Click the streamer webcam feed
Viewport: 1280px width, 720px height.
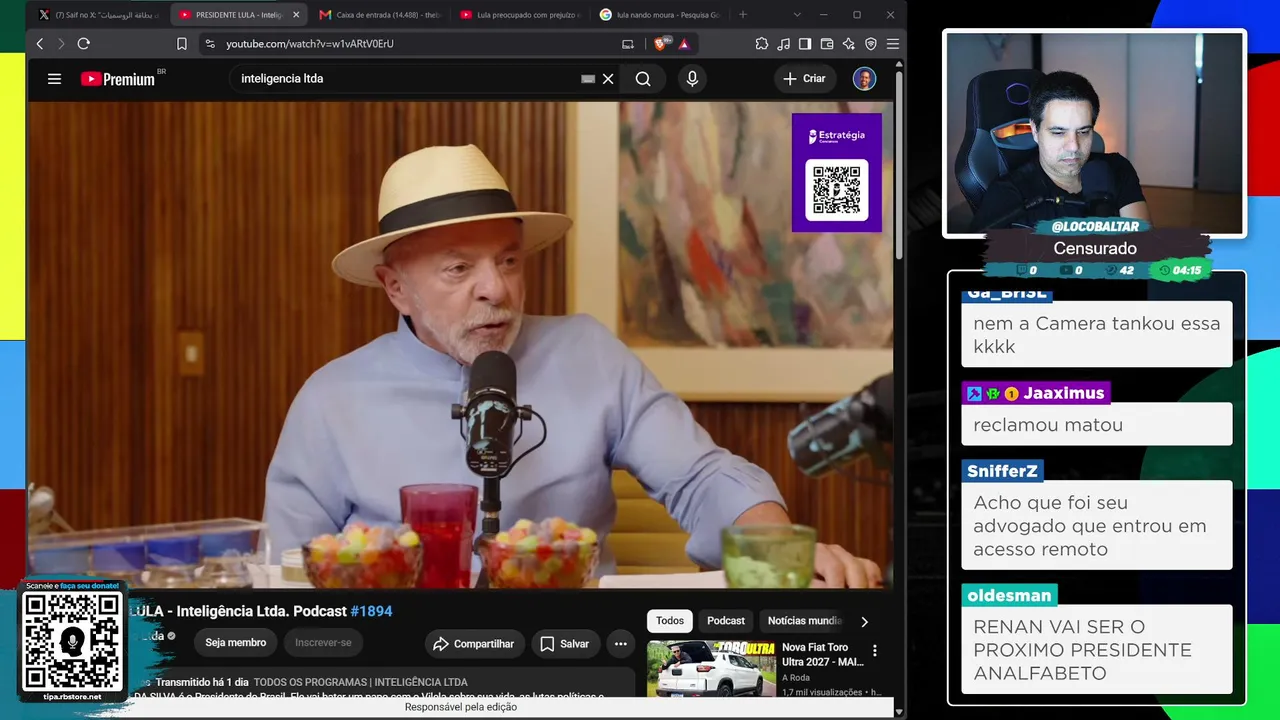tap(1095, 133)
